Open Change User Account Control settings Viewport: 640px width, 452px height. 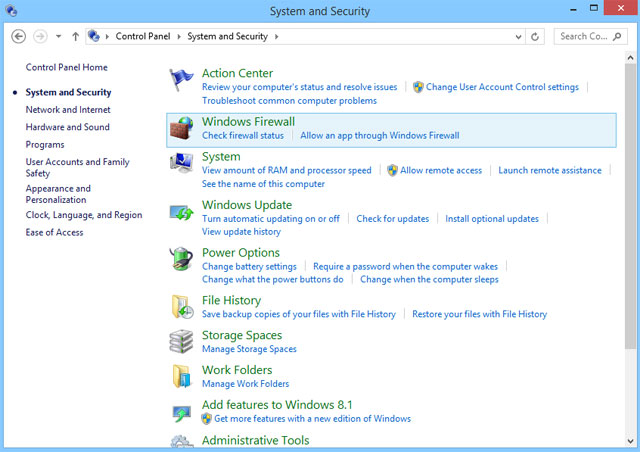pyautogui.click(x=502, y=87)
